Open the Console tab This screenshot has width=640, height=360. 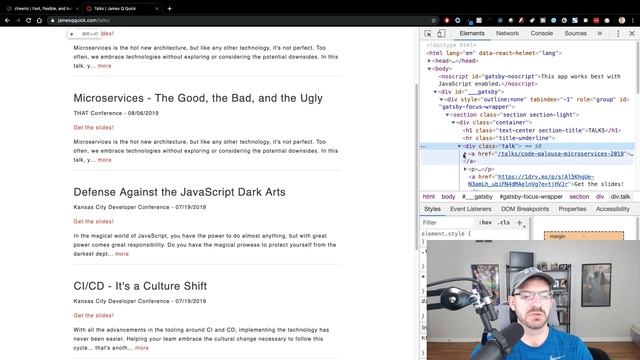(x=542, y=33)
